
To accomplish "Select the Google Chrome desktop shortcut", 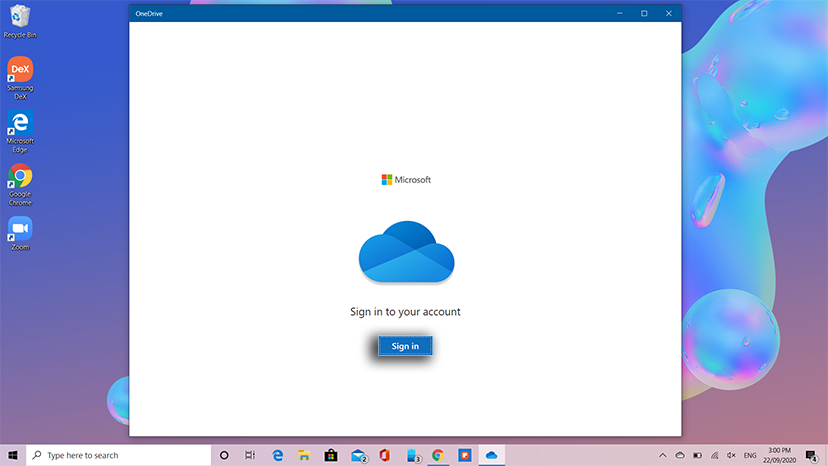I will pyautogui.click(x=20, y=185).
